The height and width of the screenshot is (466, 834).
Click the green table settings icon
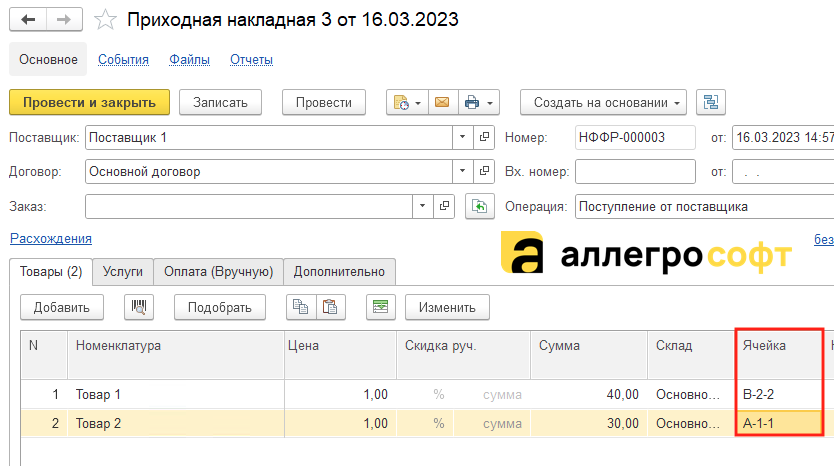[x=380, y=307]
